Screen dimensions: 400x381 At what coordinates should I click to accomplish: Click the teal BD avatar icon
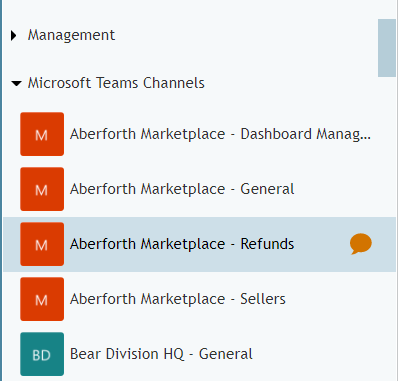(x=42, y=354)
